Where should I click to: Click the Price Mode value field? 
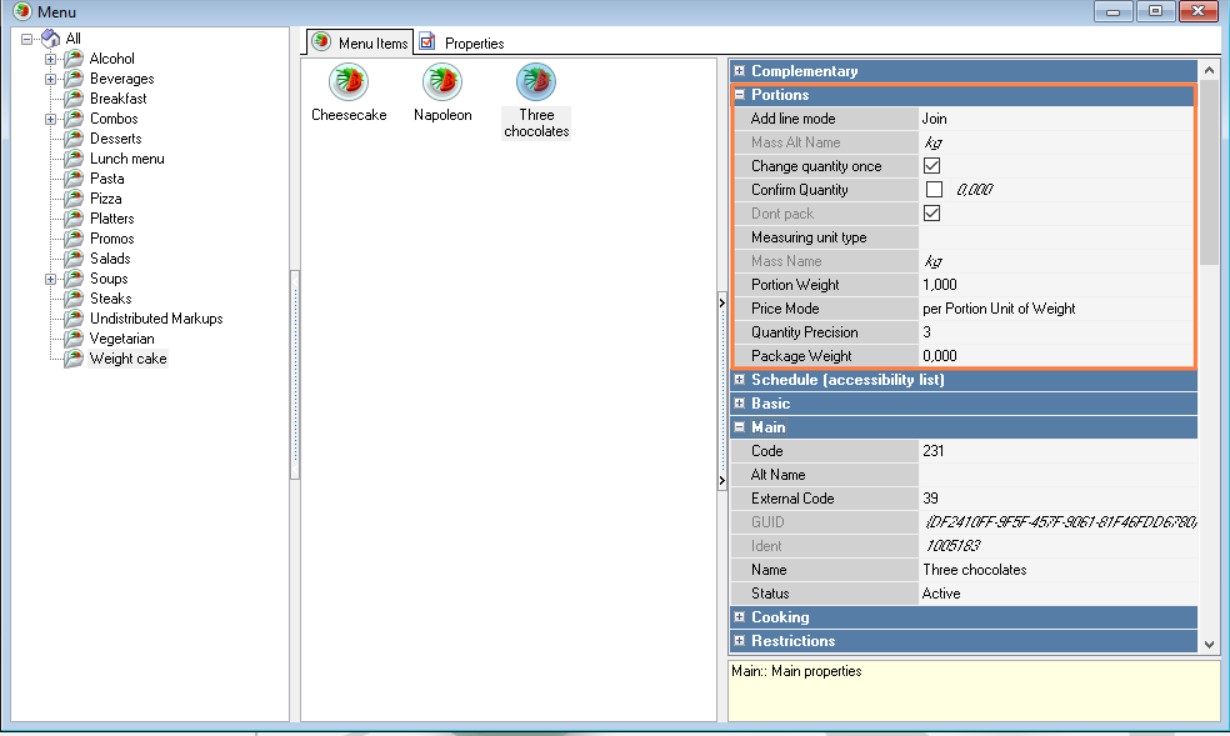pyautogui.click(x=1056, y=309)
